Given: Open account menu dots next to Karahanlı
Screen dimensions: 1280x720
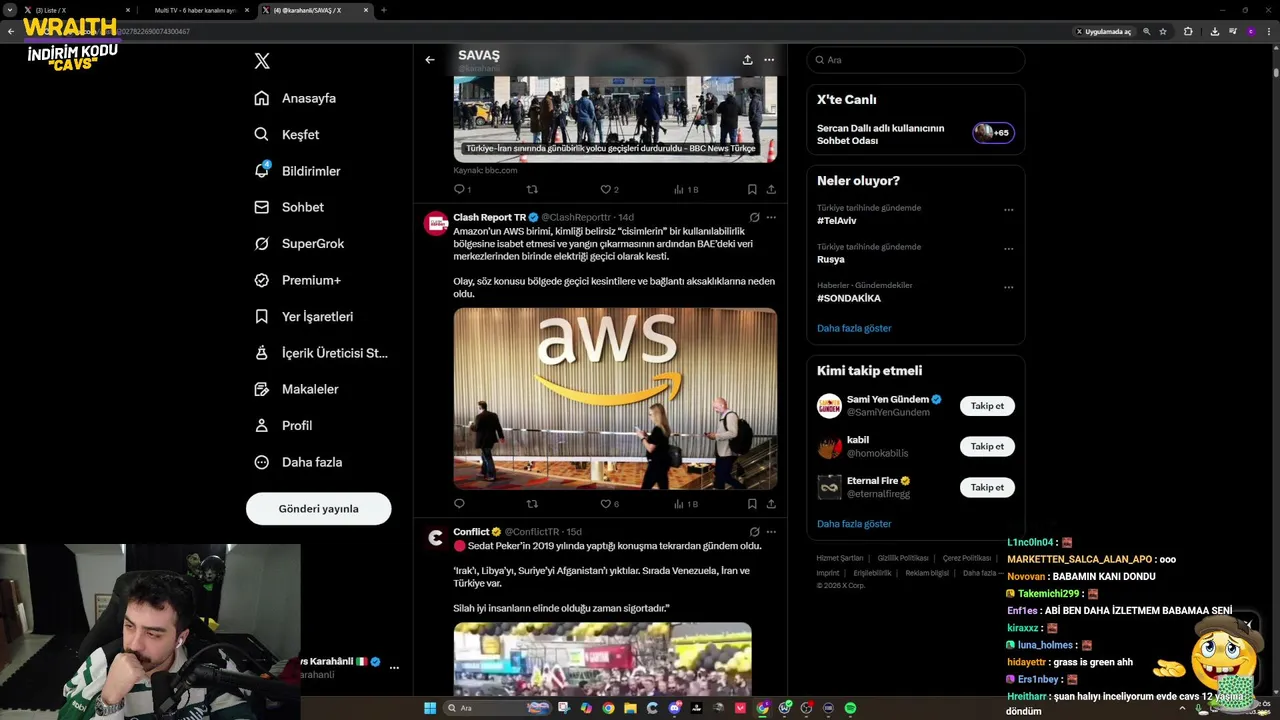Looking at the screenshot, I should click(394, 668).
